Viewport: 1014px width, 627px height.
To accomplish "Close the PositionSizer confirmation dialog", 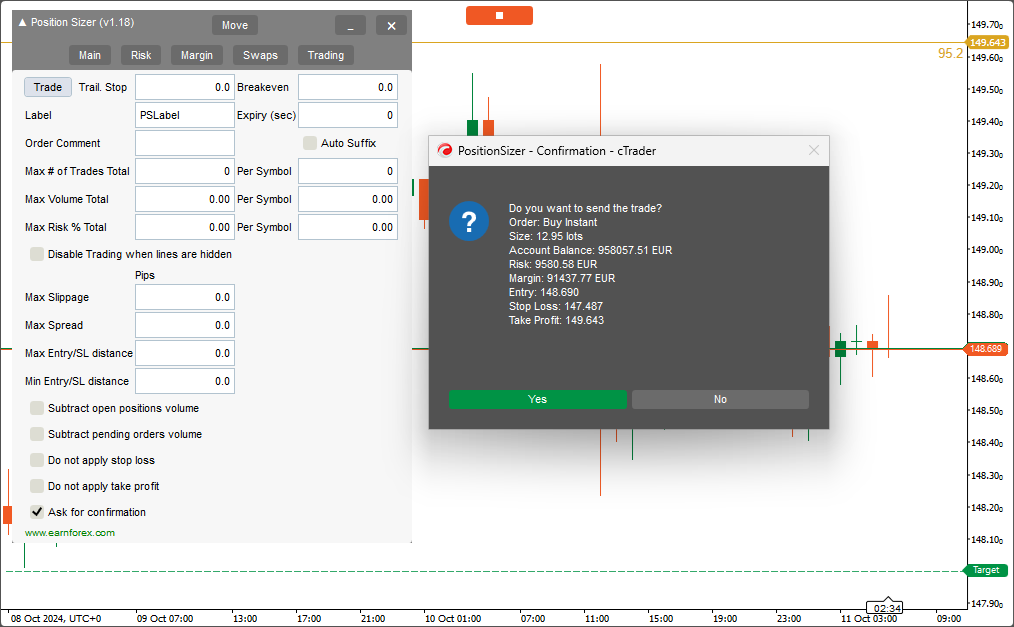I will [x=814, y=150].
